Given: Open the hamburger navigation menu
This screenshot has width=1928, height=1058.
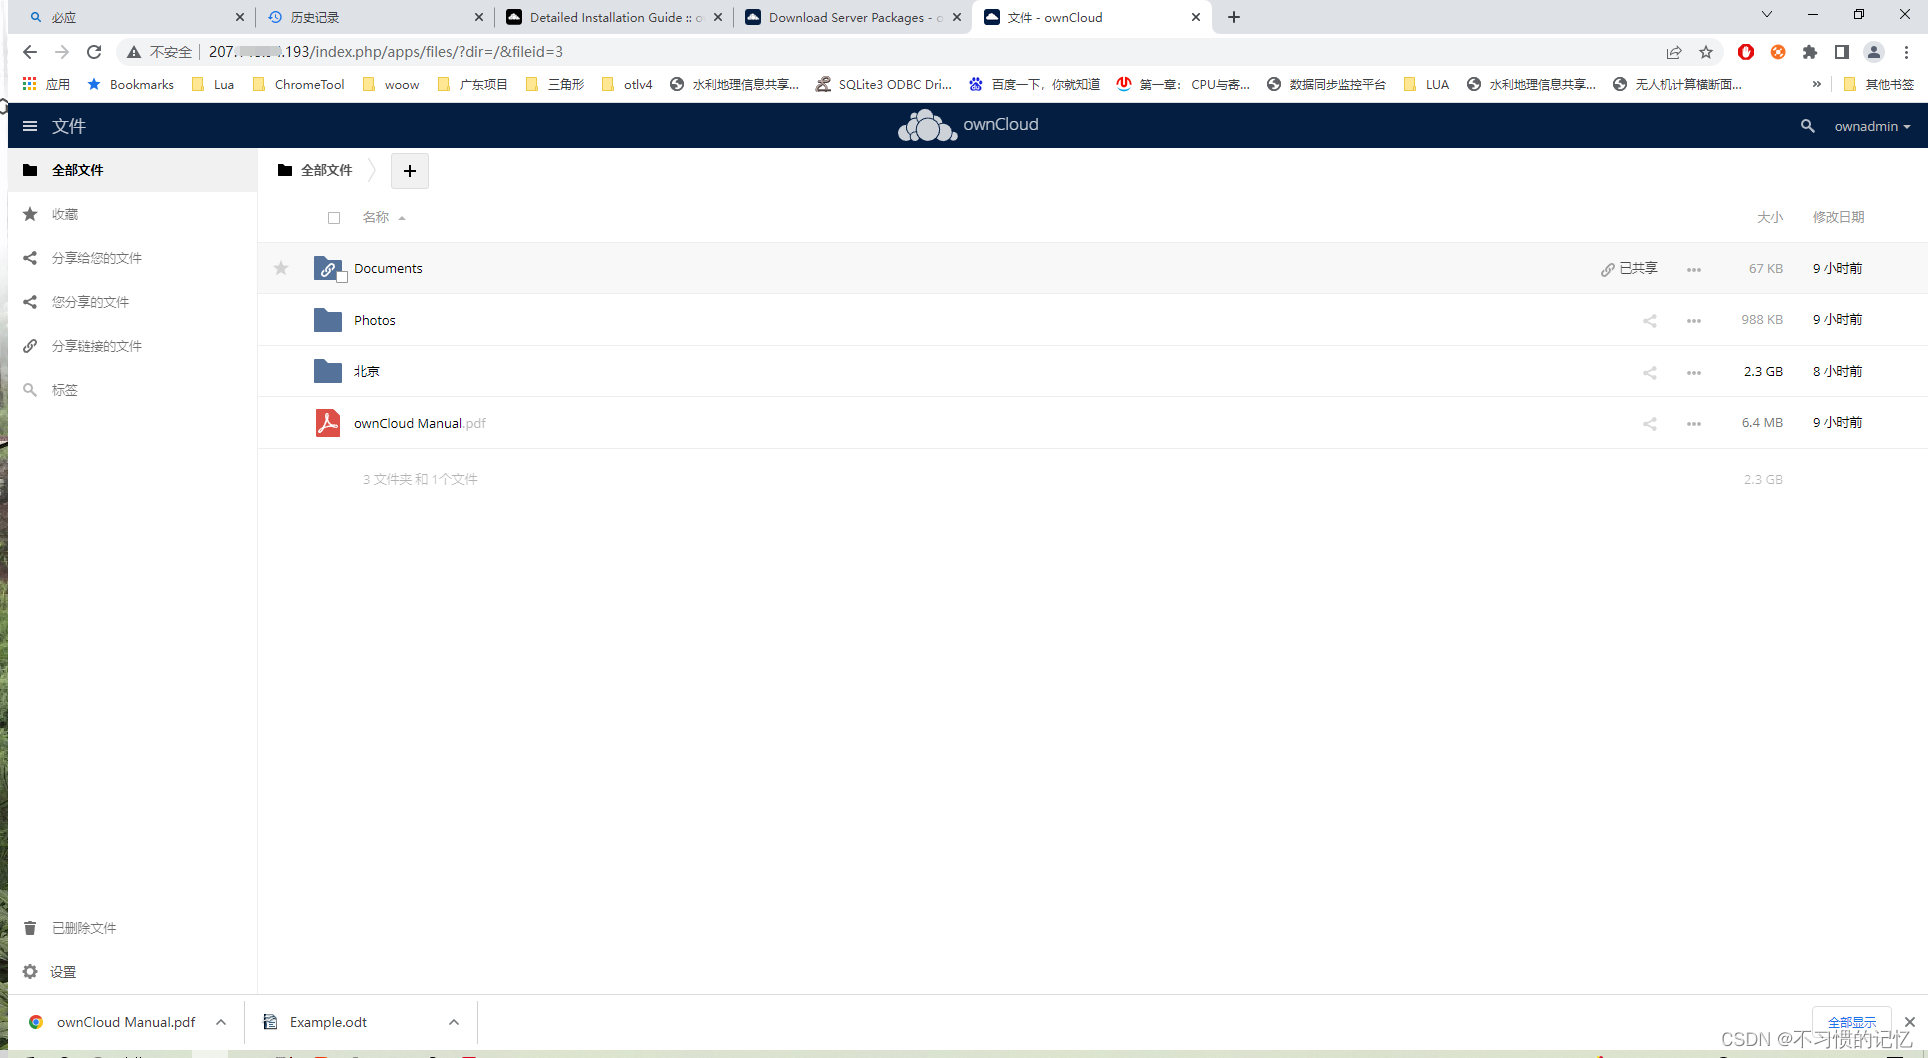Looking at the screenshot, I should [x=30, y=126].
